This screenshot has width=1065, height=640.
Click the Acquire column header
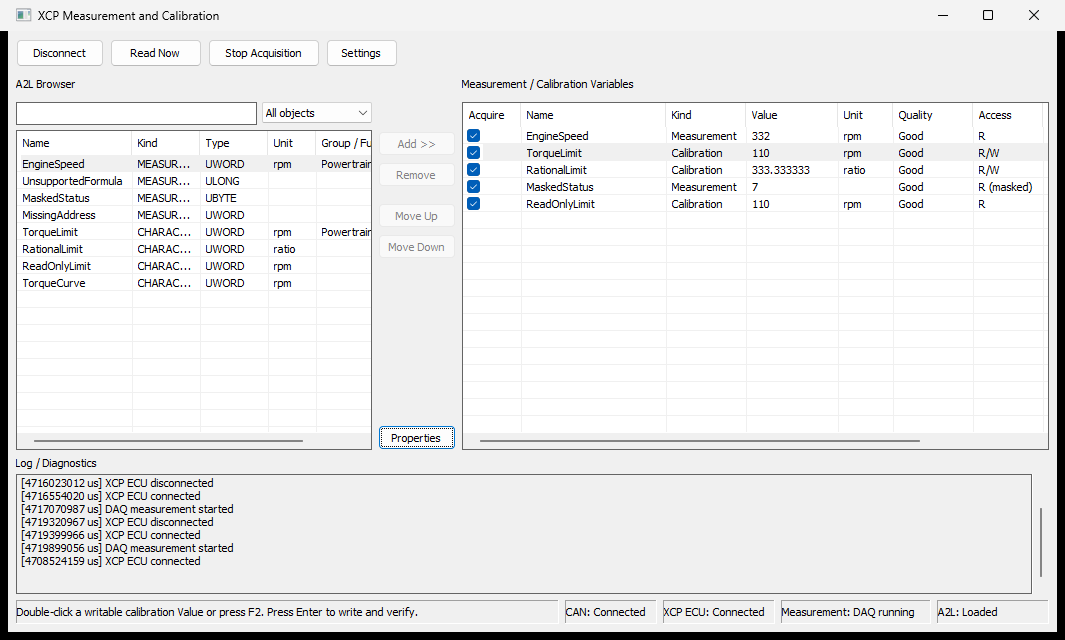coord(492,115)
